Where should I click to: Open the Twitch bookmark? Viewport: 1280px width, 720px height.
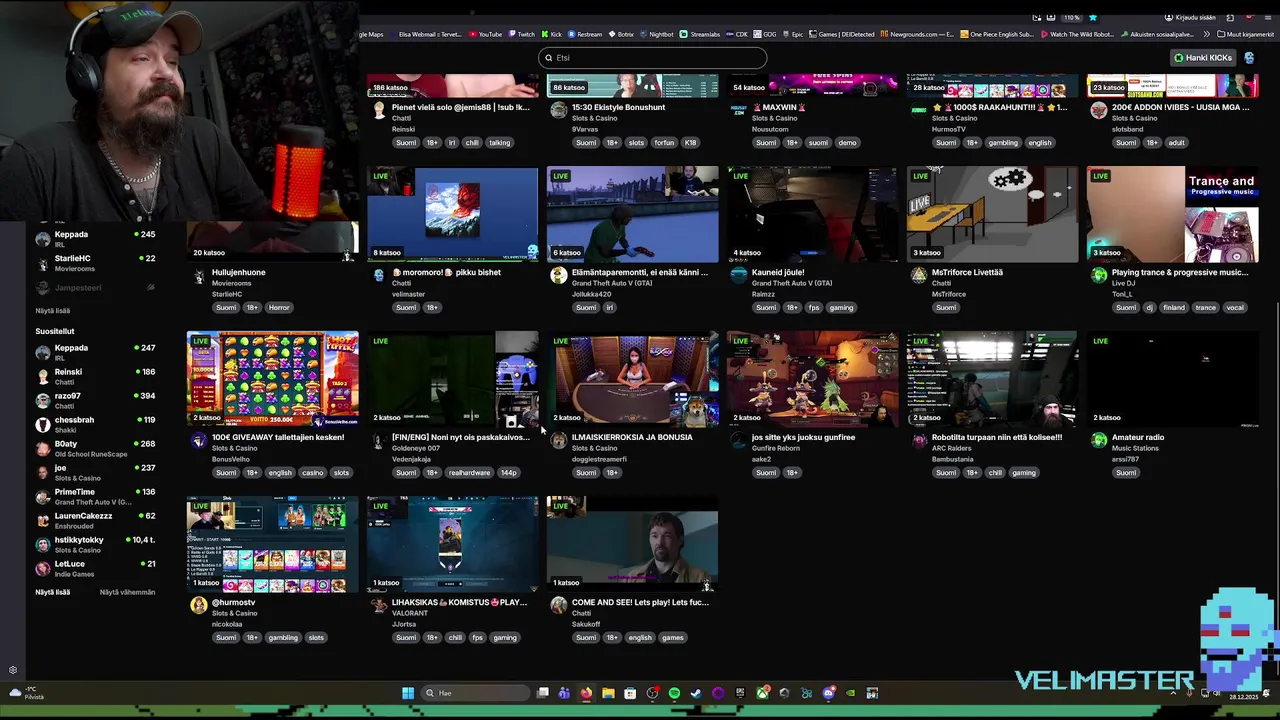[x=521, y=34]
